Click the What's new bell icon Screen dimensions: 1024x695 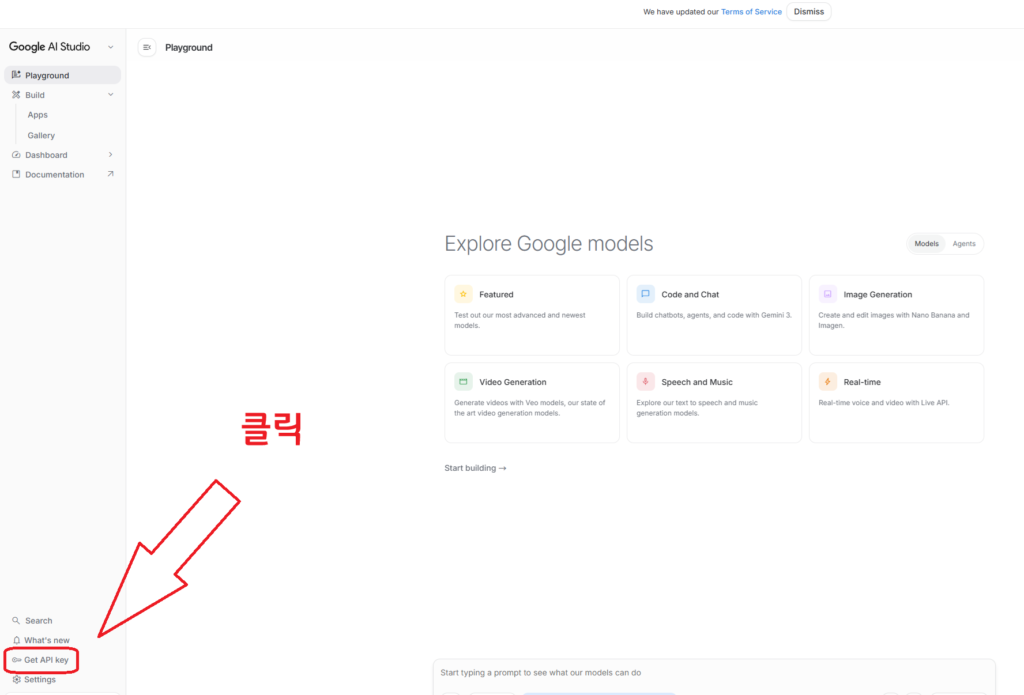[15, 640]
